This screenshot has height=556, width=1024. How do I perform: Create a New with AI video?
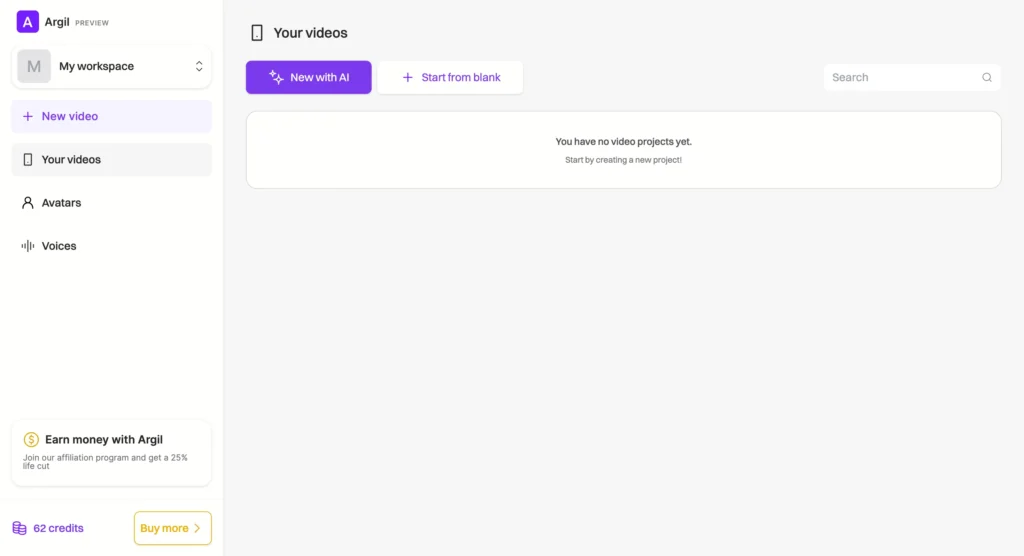pos(308,77)
